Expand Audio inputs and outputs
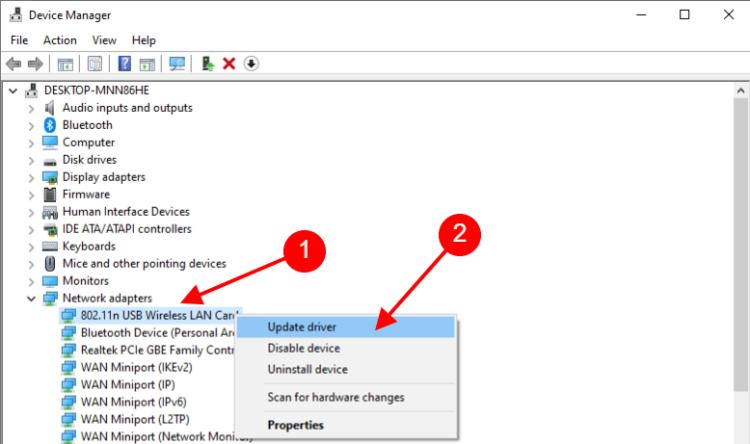The image size is (750, 444). [x=32, y=109]
